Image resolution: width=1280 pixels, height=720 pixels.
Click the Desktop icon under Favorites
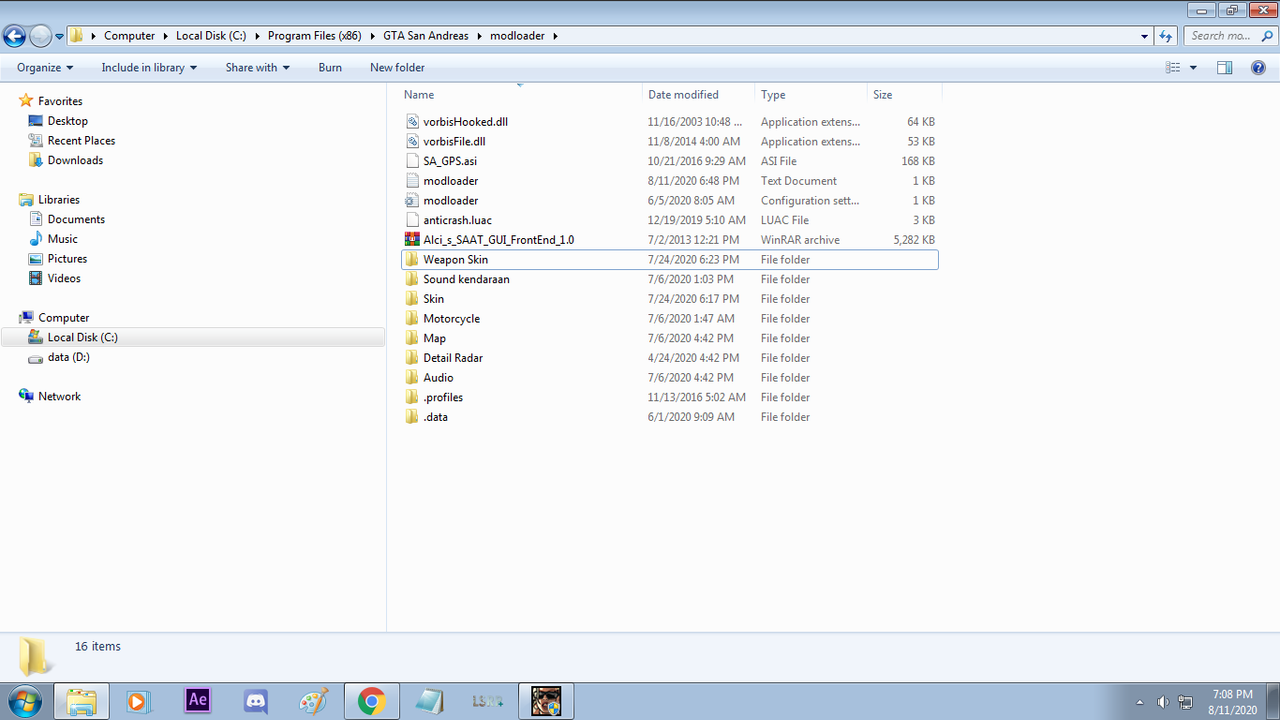(x=36, y=121)
